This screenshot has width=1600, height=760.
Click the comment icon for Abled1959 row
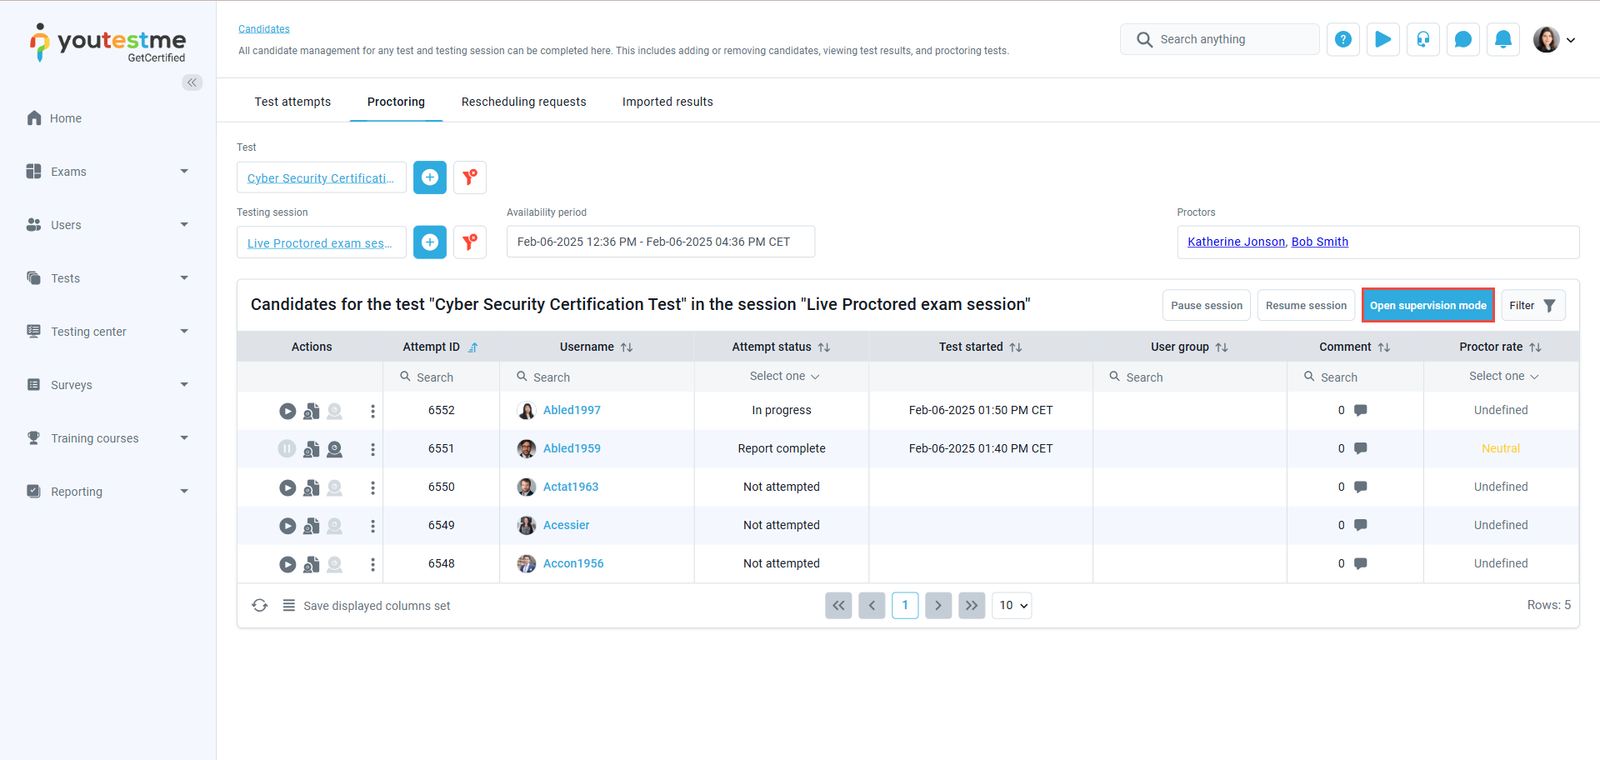pyautogui.click(x=1360, y=449)
